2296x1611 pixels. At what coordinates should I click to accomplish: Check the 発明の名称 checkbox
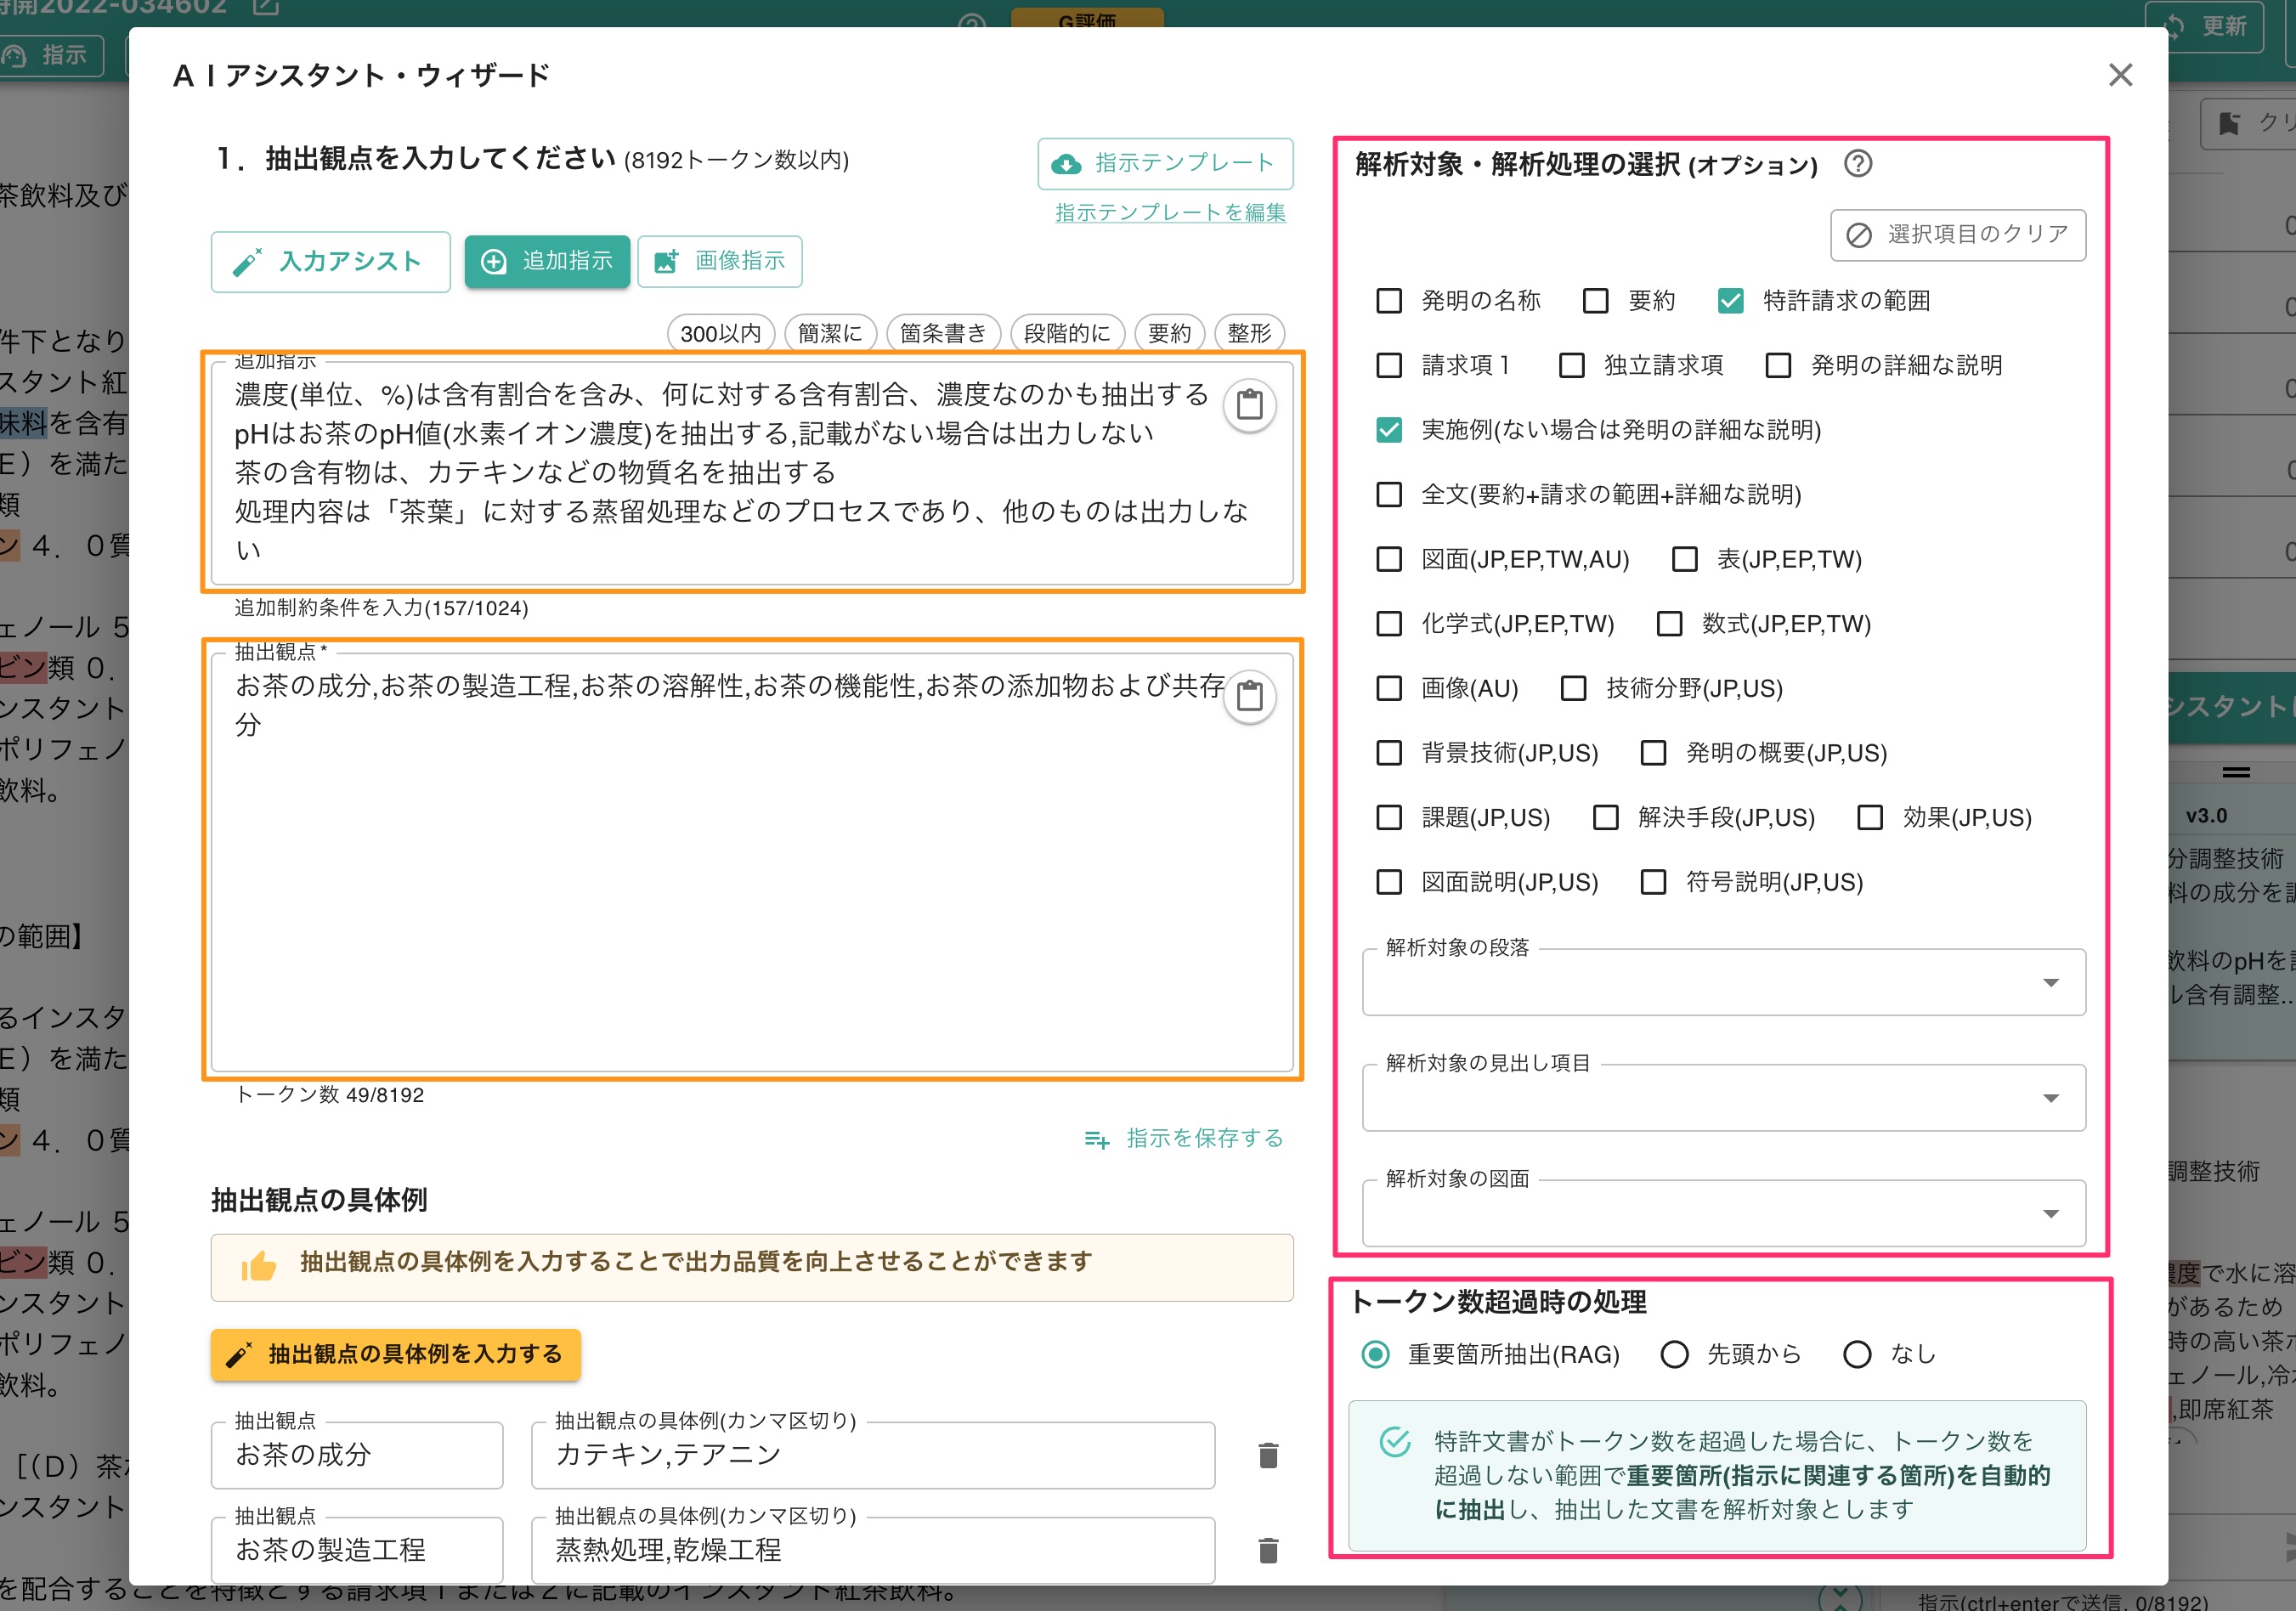1389,301
